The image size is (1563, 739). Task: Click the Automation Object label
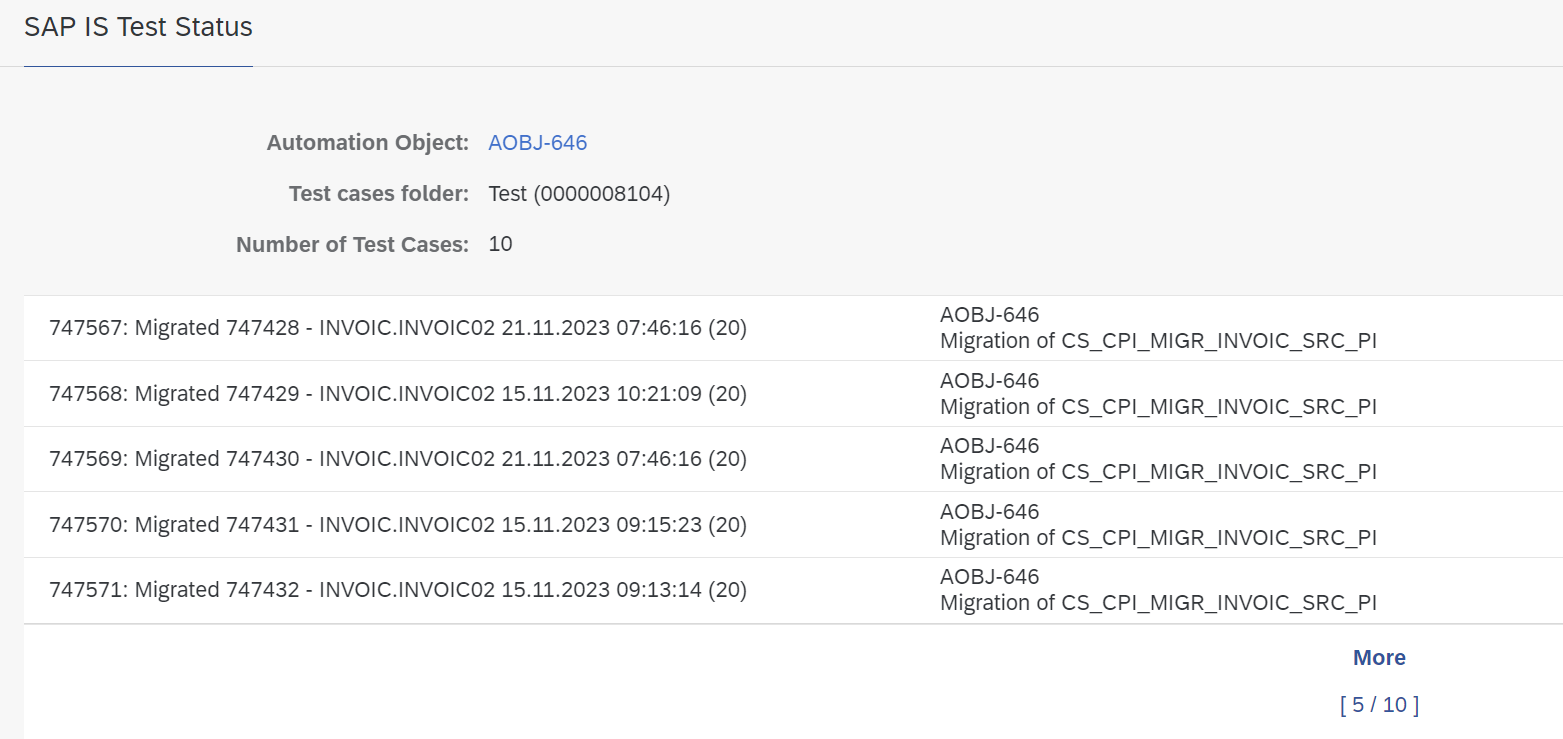367,143
